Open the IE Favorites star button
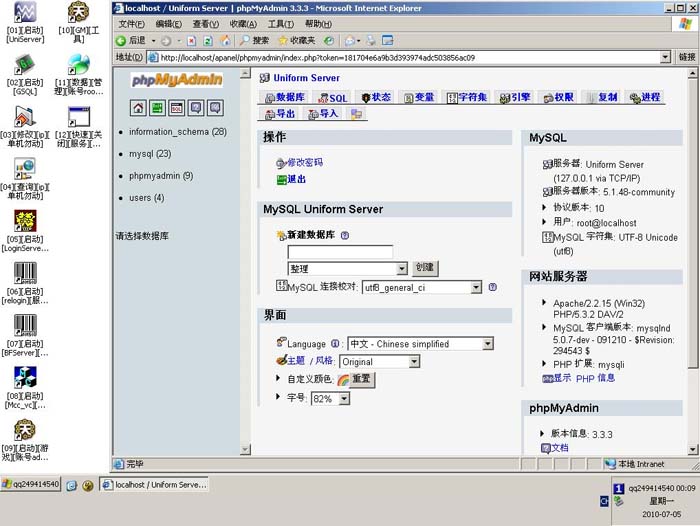700x526 pixels. point(296,41)
